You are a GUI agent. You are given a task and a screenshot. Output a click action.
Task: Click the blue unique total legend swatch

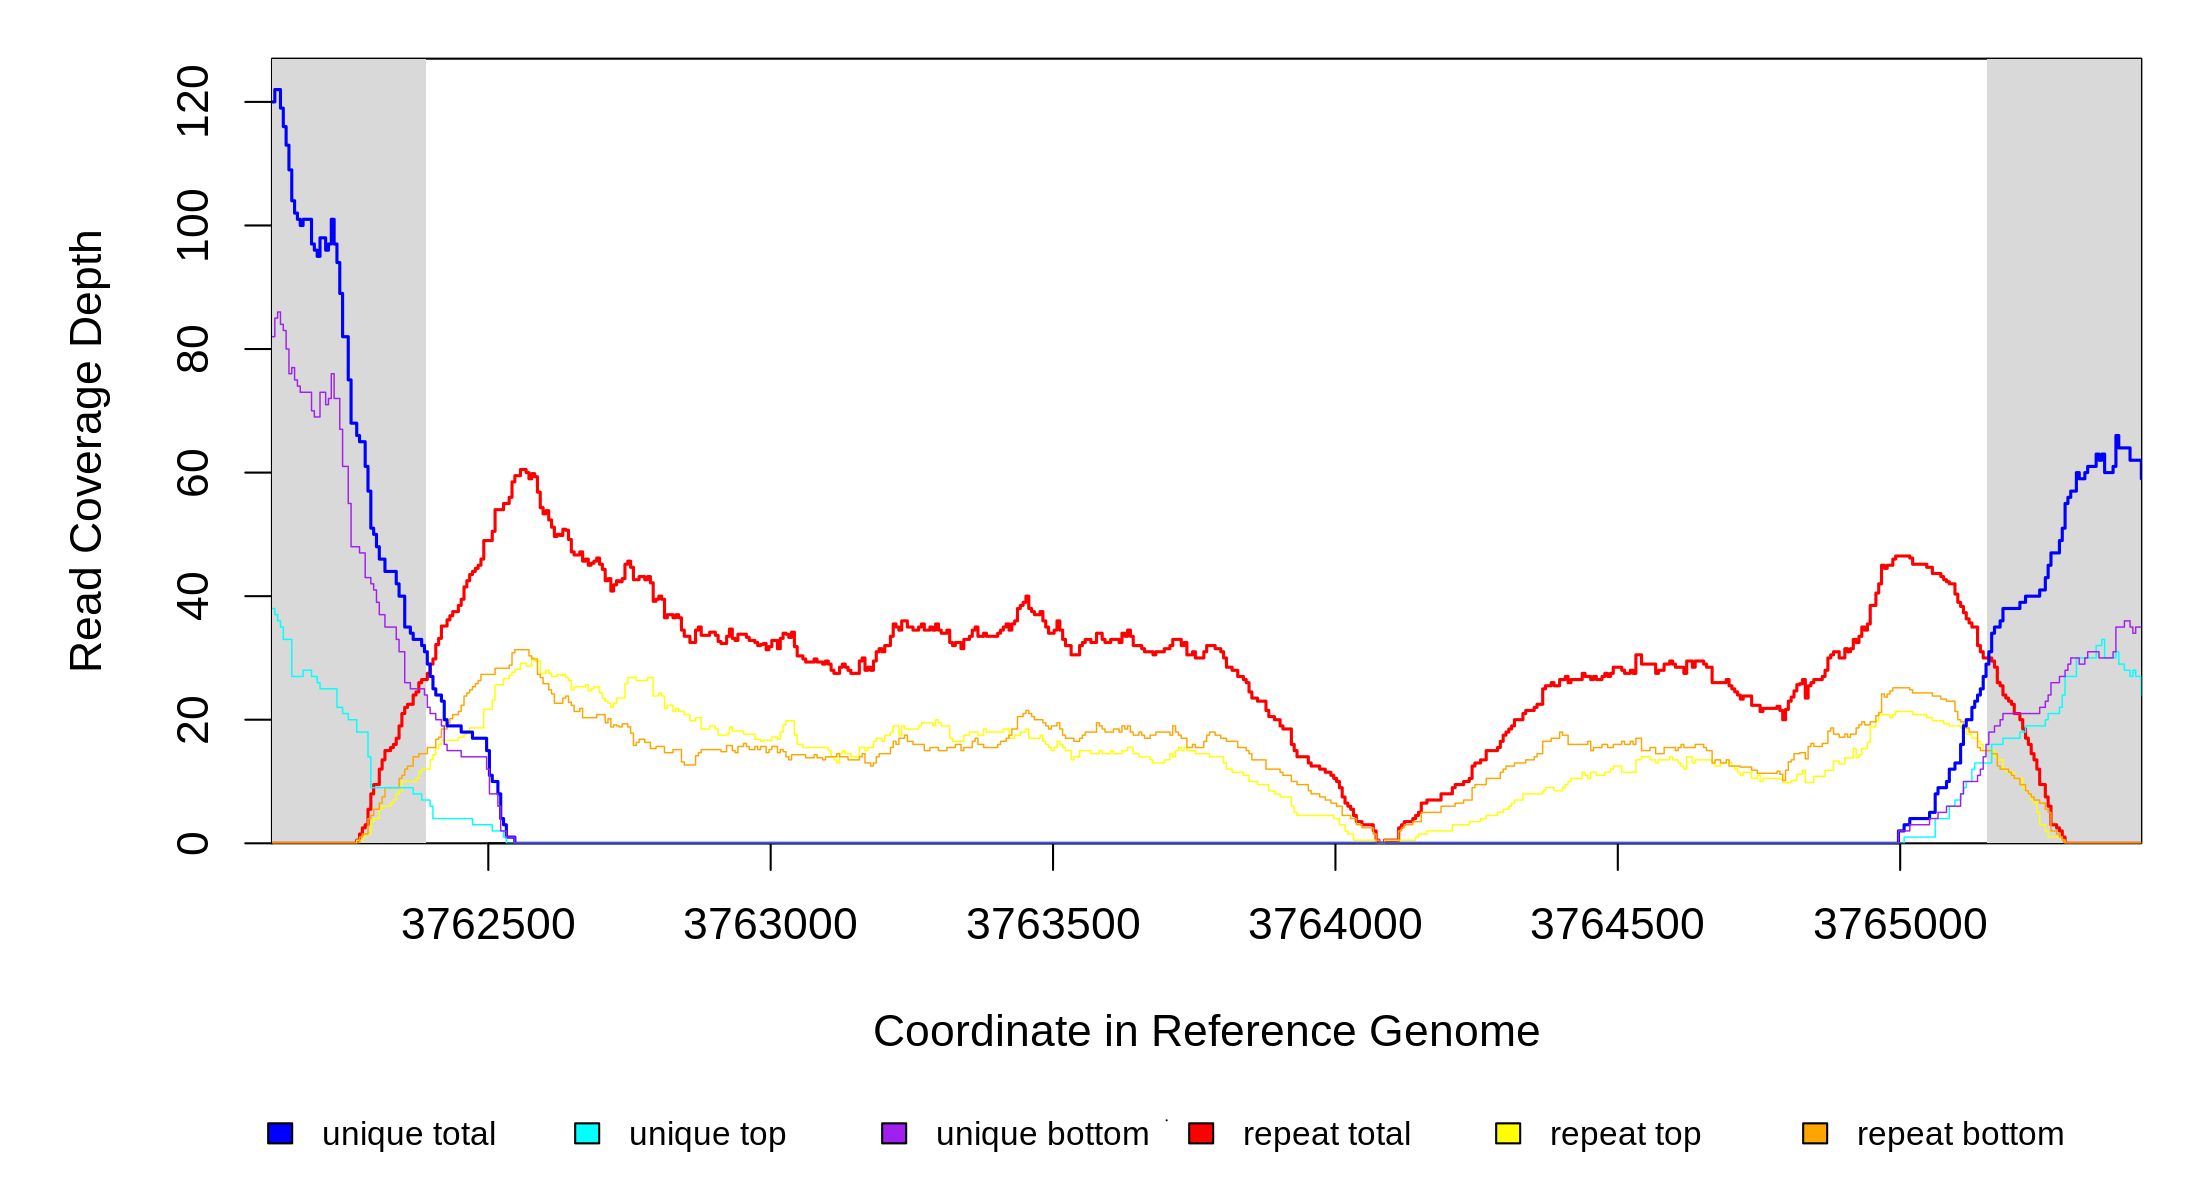(280, 1133)
